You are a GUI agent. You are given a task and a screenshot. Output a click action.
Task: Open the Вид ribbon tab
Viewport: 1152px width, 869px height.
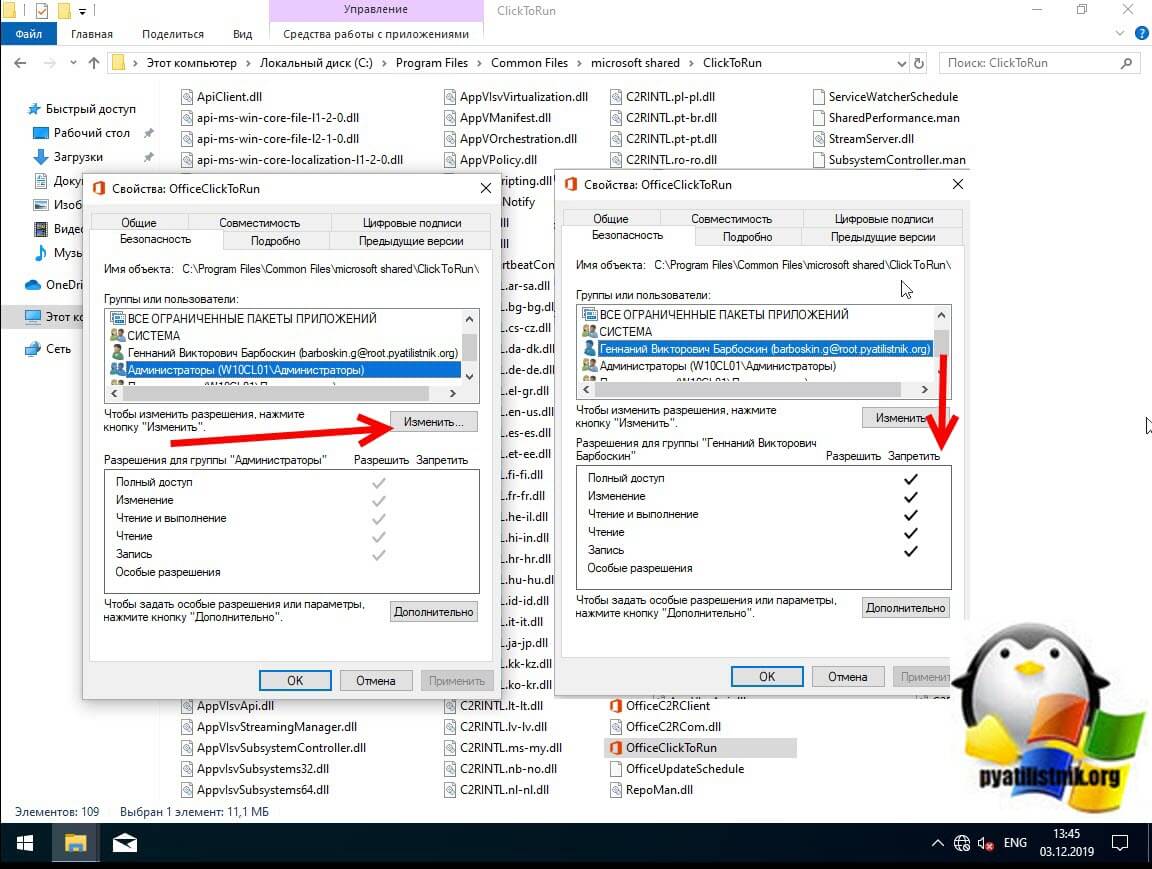tap(242, 34)
